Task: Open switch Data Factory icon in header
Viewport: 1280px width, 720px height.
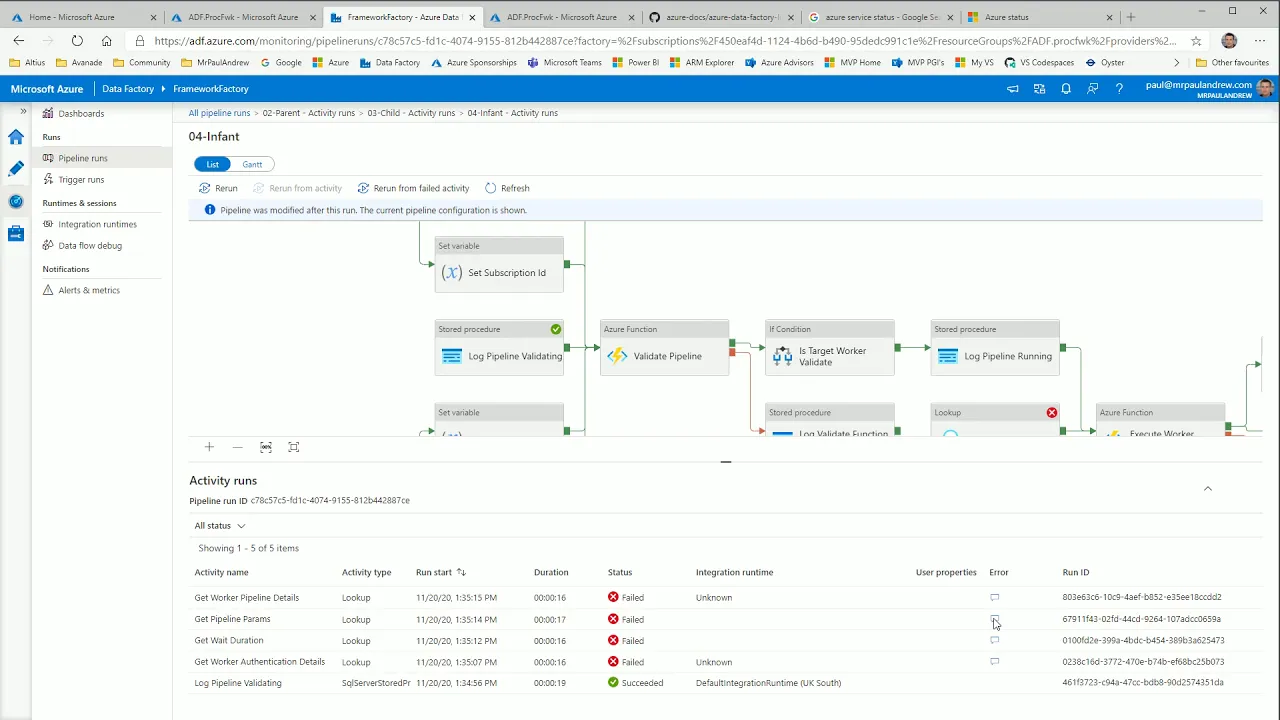Action: 1040,88
